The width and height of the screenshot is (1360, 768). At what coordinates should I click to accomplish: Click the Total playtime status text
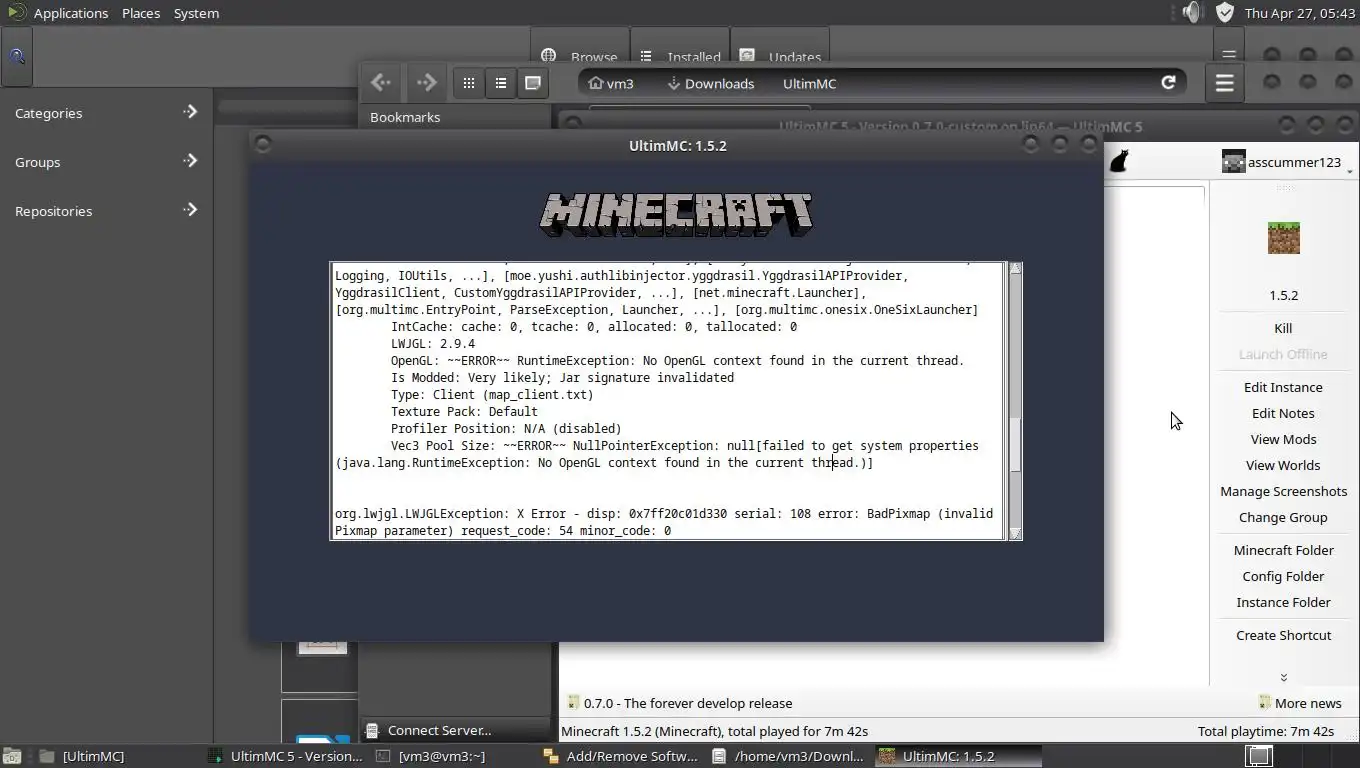coord(1266,731)
